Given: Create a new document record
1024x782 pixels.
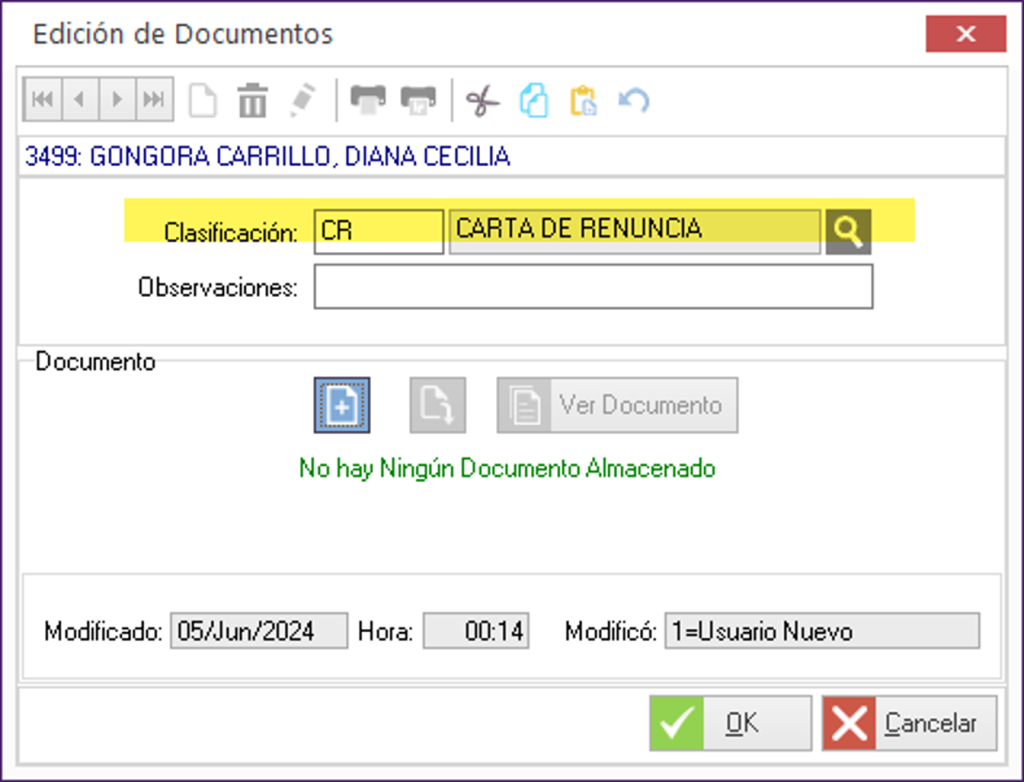Looking at the screenshot, I should point(202,99).
